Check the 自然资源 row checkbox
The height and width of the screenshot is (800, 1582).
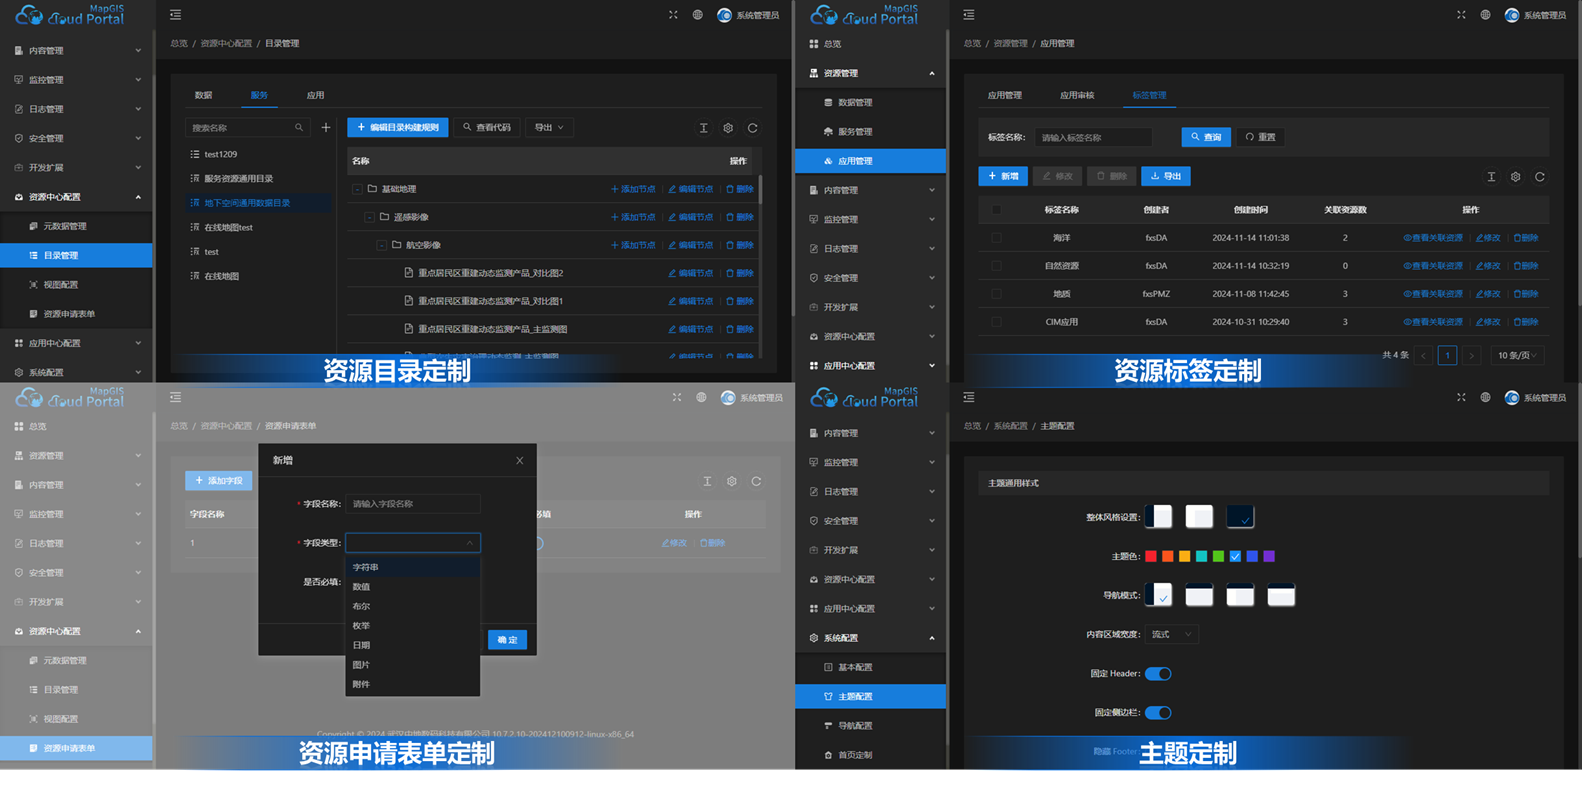[996, 266]
